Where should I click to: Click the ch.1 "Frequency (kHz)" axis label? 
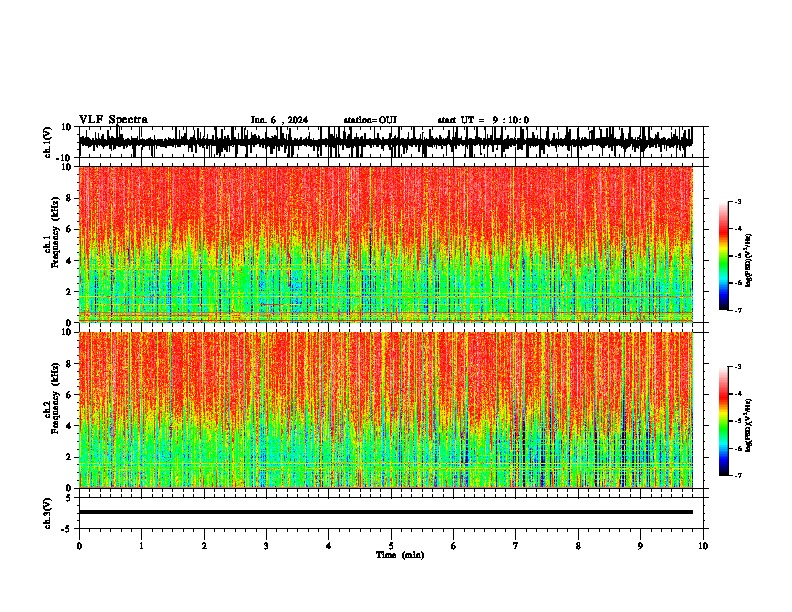55,232
